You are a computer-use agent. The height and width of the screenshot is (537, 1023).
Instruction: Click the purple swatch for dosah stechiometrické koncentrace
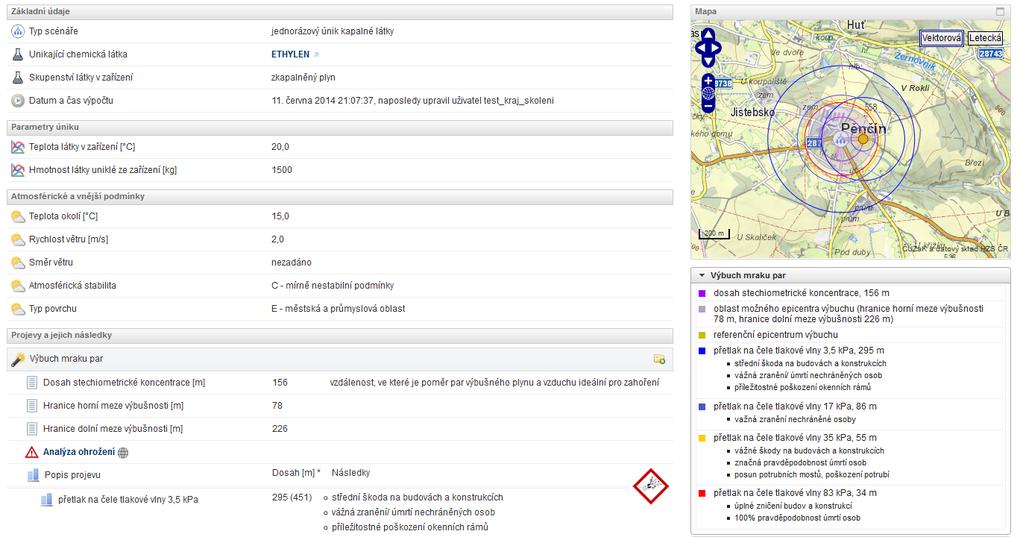pyautogui.click(x=702, y=294)
